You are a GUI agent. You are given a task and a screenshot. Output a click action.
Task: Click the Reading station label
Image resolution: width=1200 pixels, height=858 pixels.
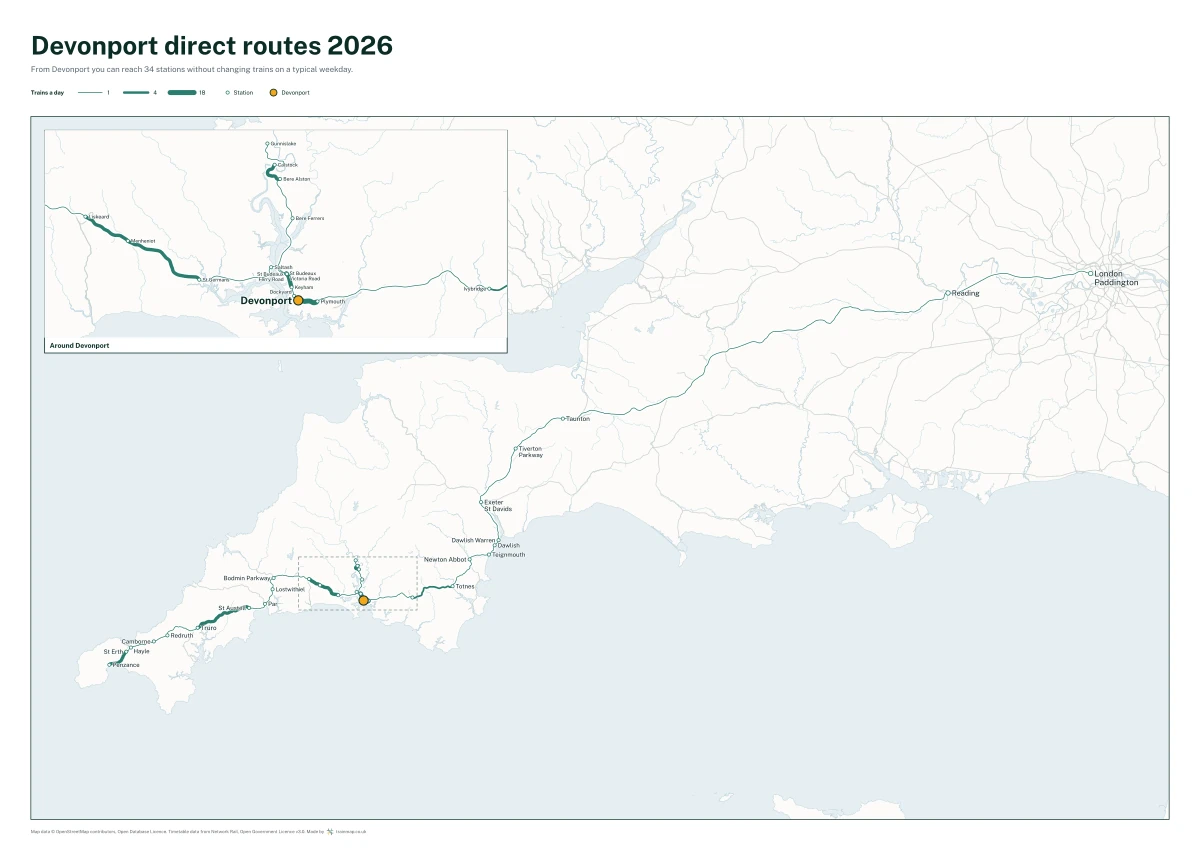[x=966, y=293]
